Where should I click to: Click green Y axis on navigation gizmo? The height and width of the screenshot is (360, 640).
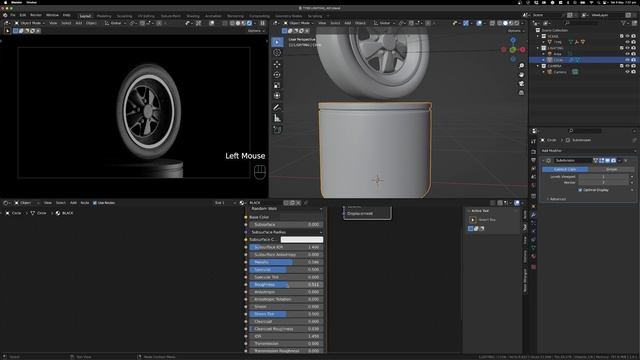coord(513,50)
